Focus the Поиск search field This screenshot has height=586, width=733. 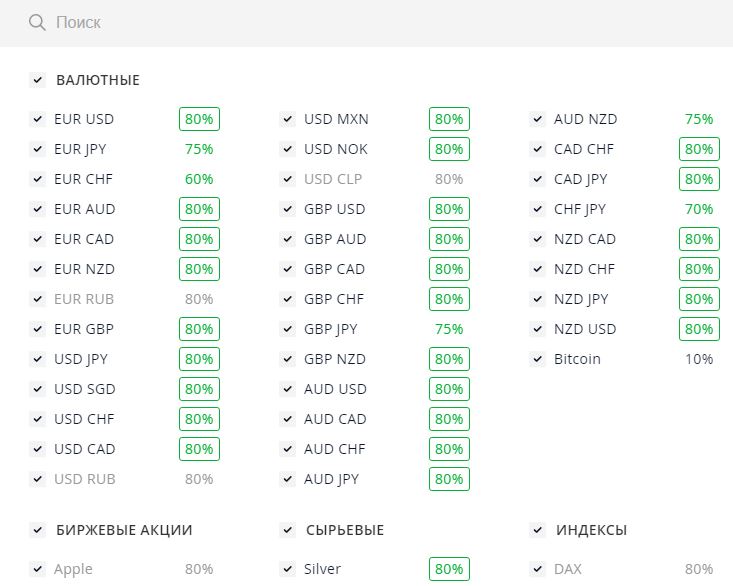point(366,23)
